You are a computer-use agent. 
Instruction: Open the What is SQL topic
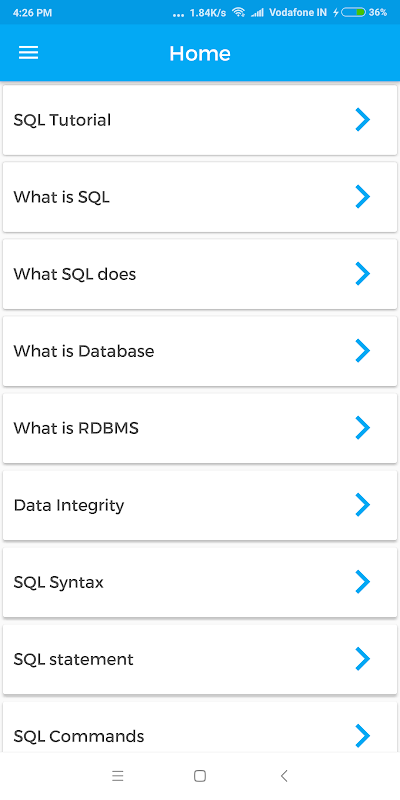(200, 197)
